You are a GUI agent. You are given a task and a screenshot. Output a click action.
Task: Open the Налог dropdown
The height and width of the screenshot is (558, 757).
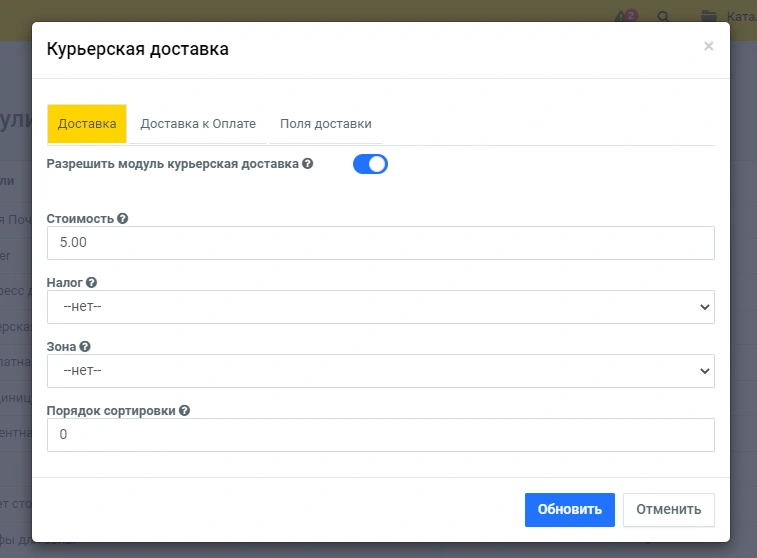click(380, 307)
